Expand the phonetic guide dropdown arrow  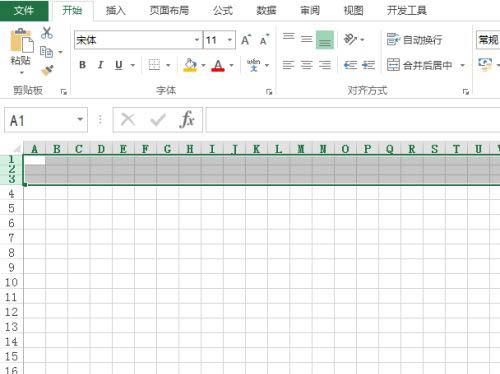pyautogui.click(x=267, y=65)
